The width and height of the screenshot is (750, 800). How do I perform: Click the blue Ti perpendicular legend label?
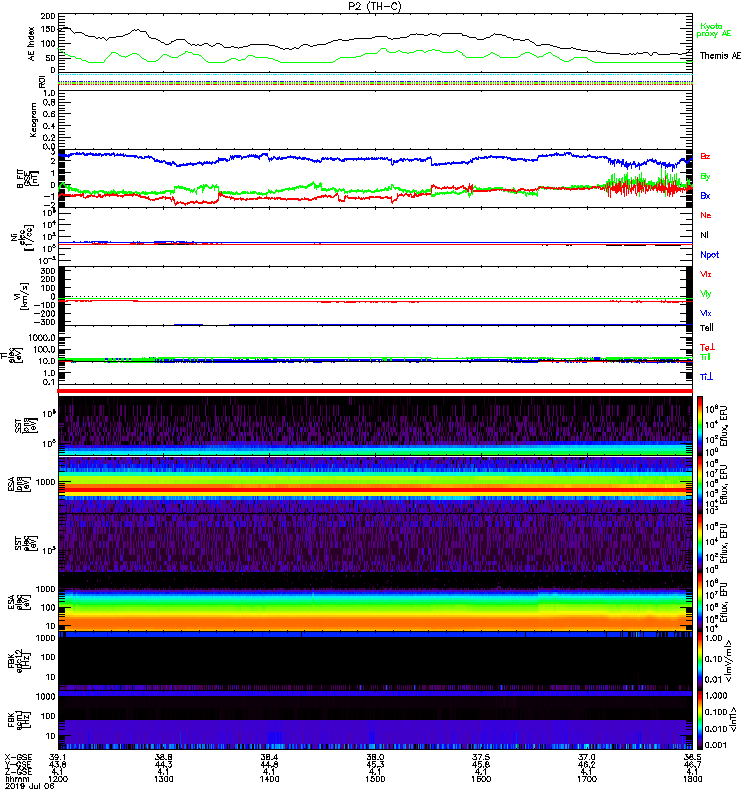706,377
